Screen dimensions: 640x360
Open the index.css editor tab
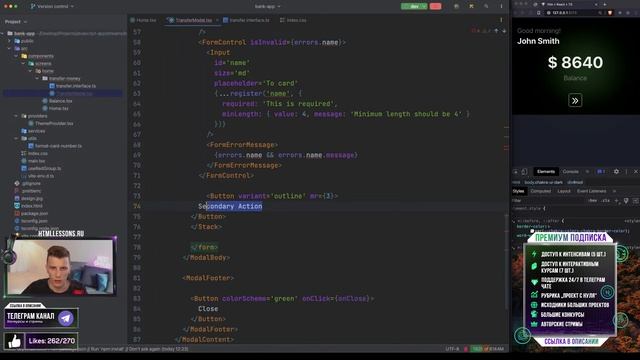point(293,20)
